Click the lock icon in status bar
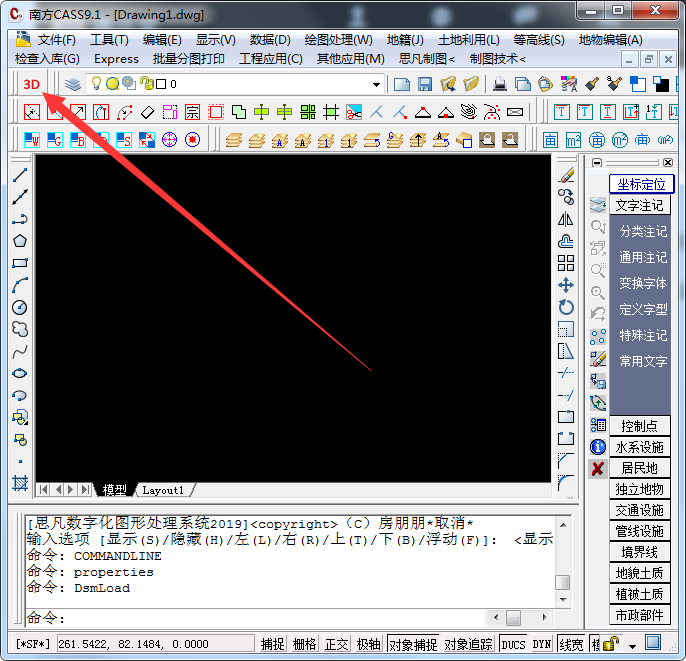 point(611,644)
